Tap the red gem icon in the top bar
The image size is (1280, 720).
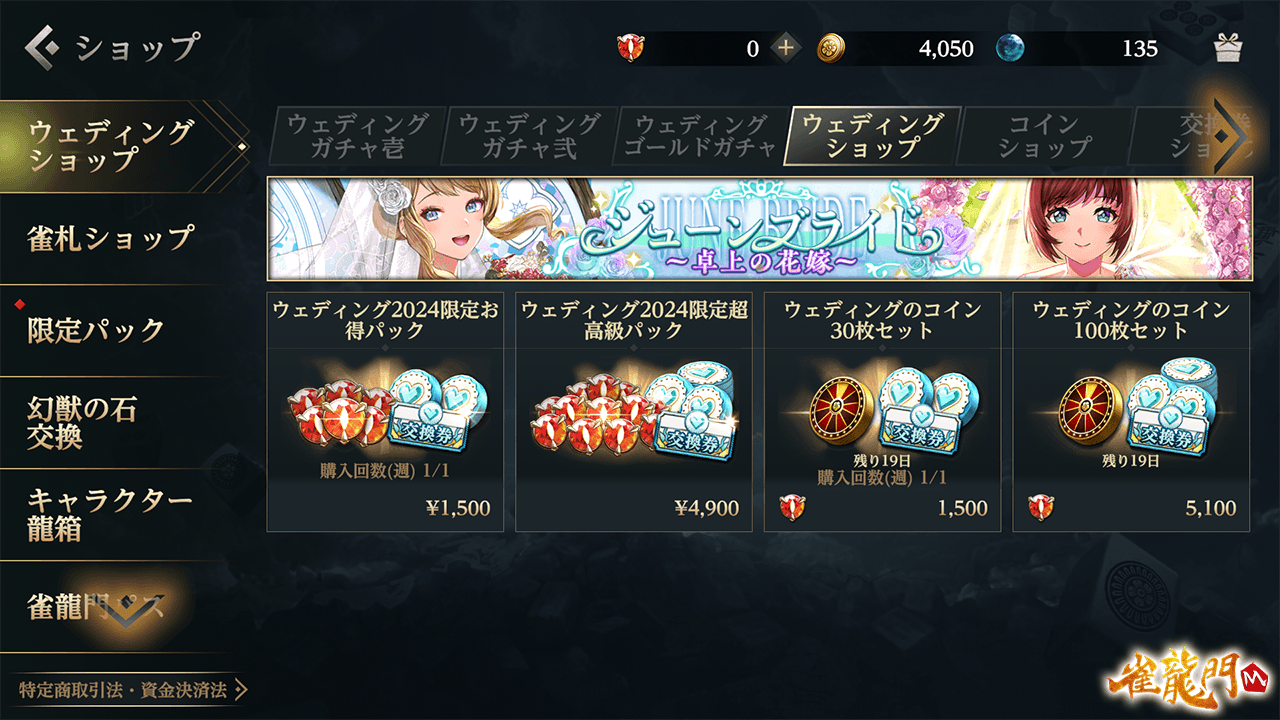pos(631,48)
